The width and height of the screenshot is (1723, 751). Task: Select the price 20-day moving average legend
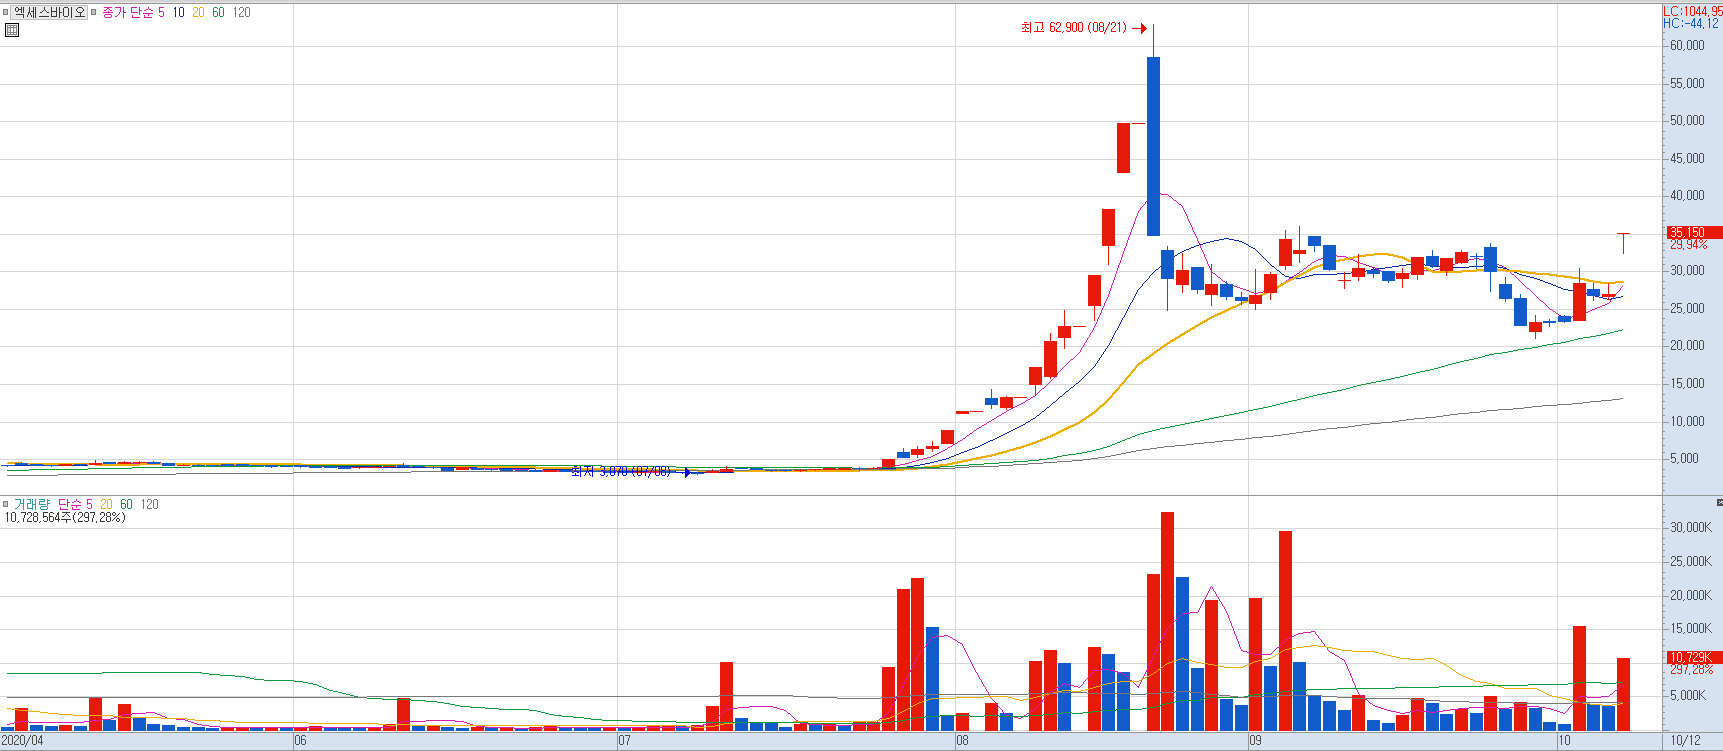click(198, 13)
